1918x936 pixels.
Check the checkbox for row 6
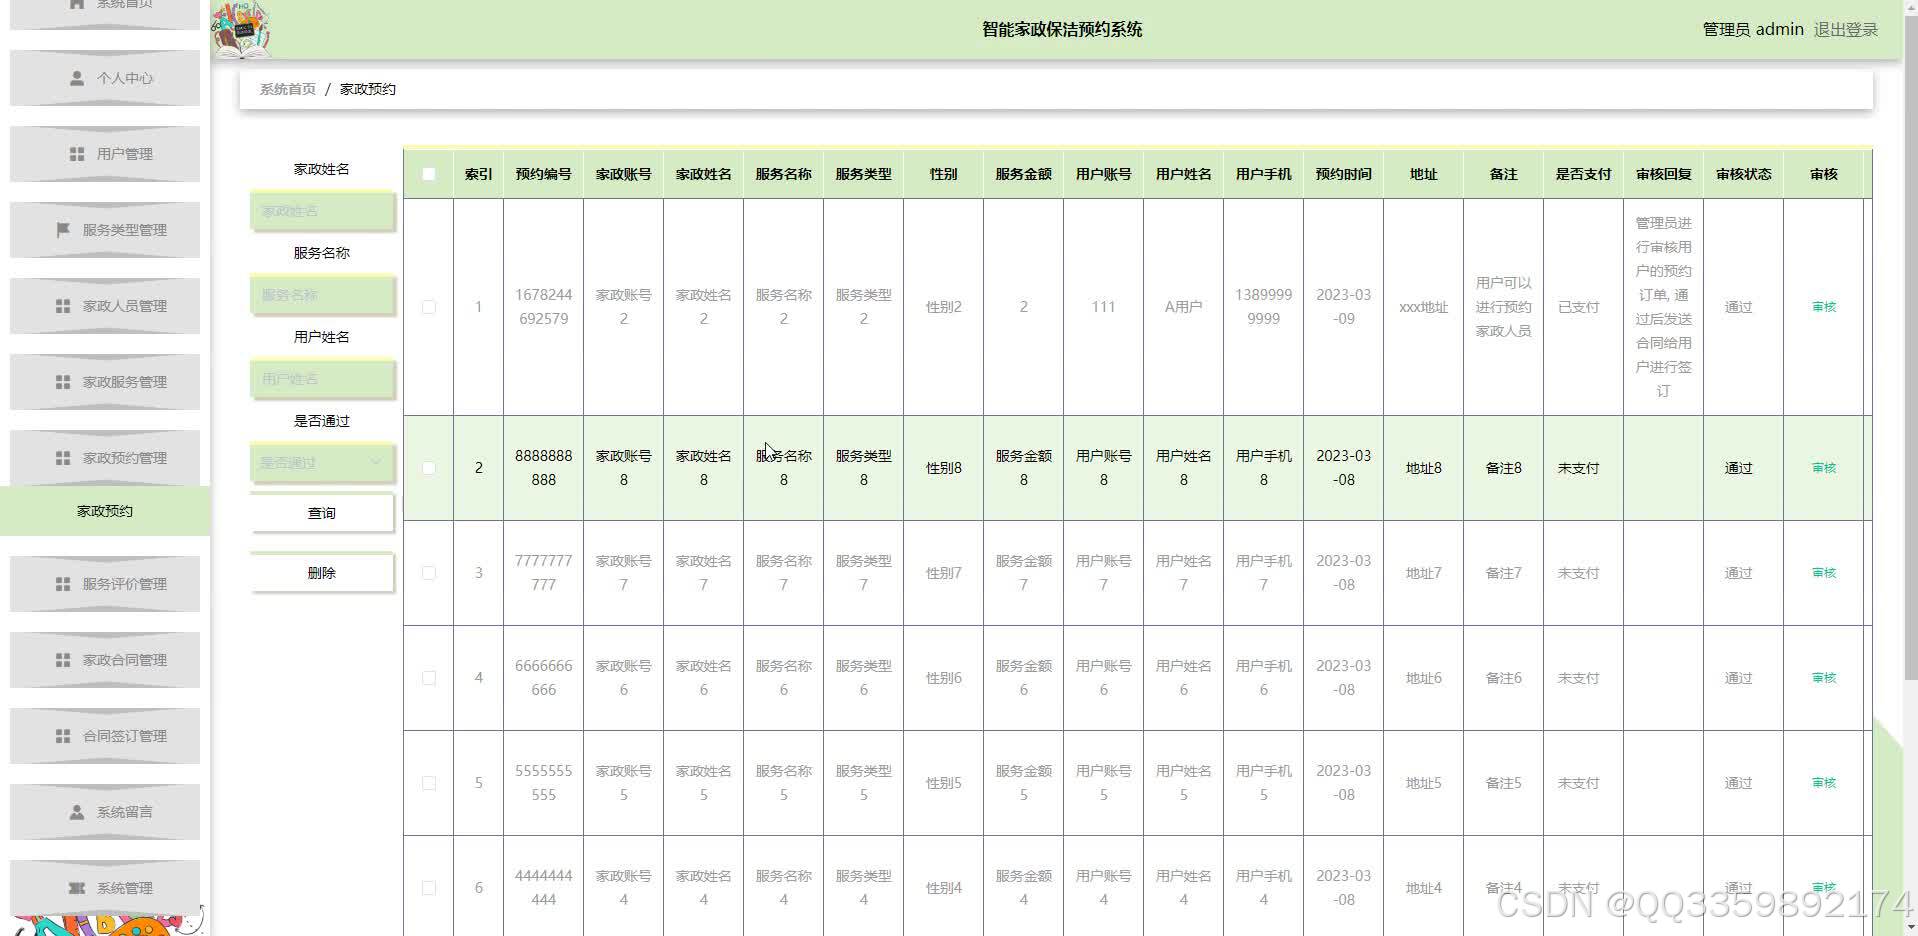429,888
